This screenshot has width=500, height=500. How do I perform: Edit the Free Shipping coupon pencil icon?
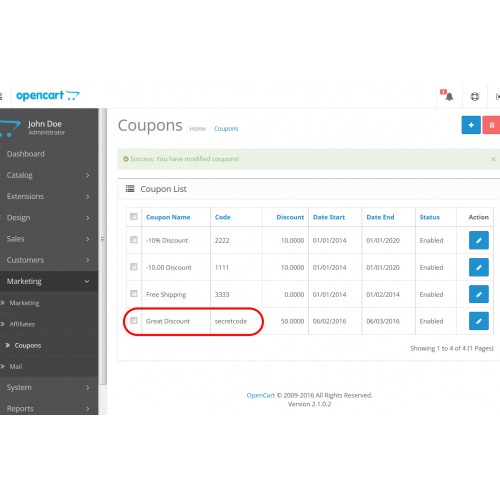click(x=479, y=294)
